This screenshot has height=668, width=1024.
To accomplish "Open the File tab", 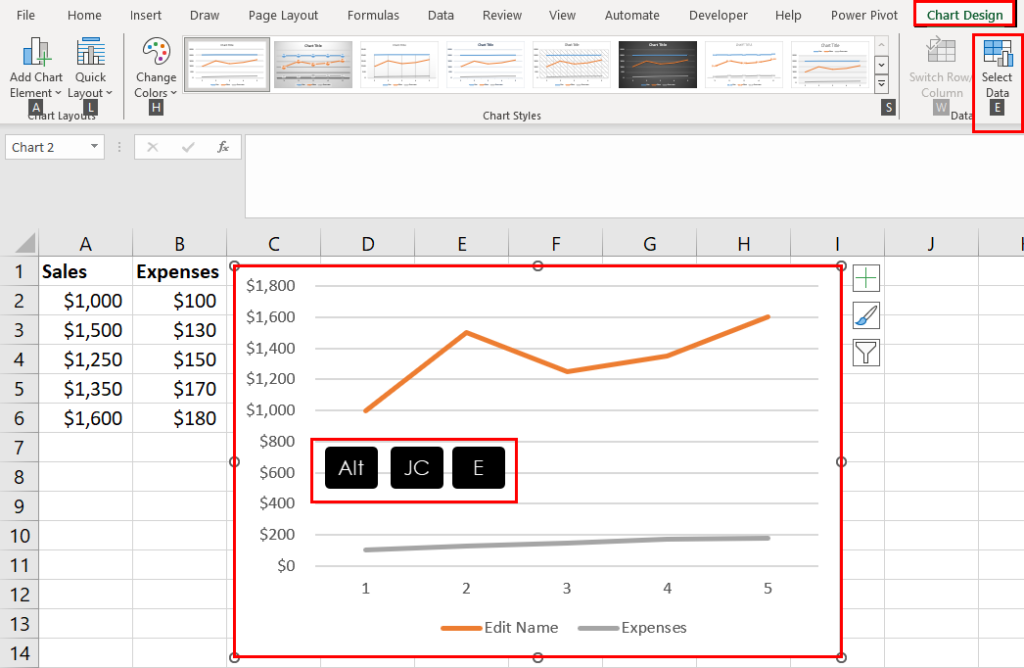I will (x=25, y=15).
